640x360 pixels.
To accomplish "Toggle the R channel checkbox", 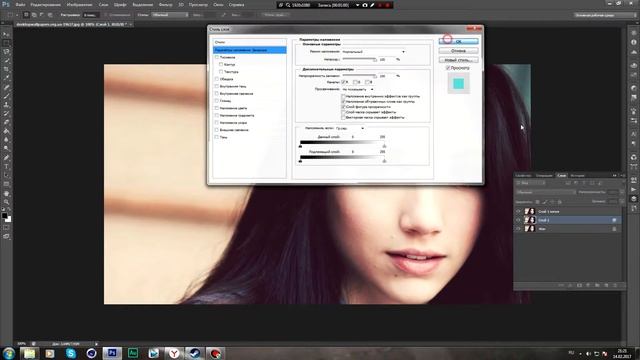I will [x=344, y=82].
